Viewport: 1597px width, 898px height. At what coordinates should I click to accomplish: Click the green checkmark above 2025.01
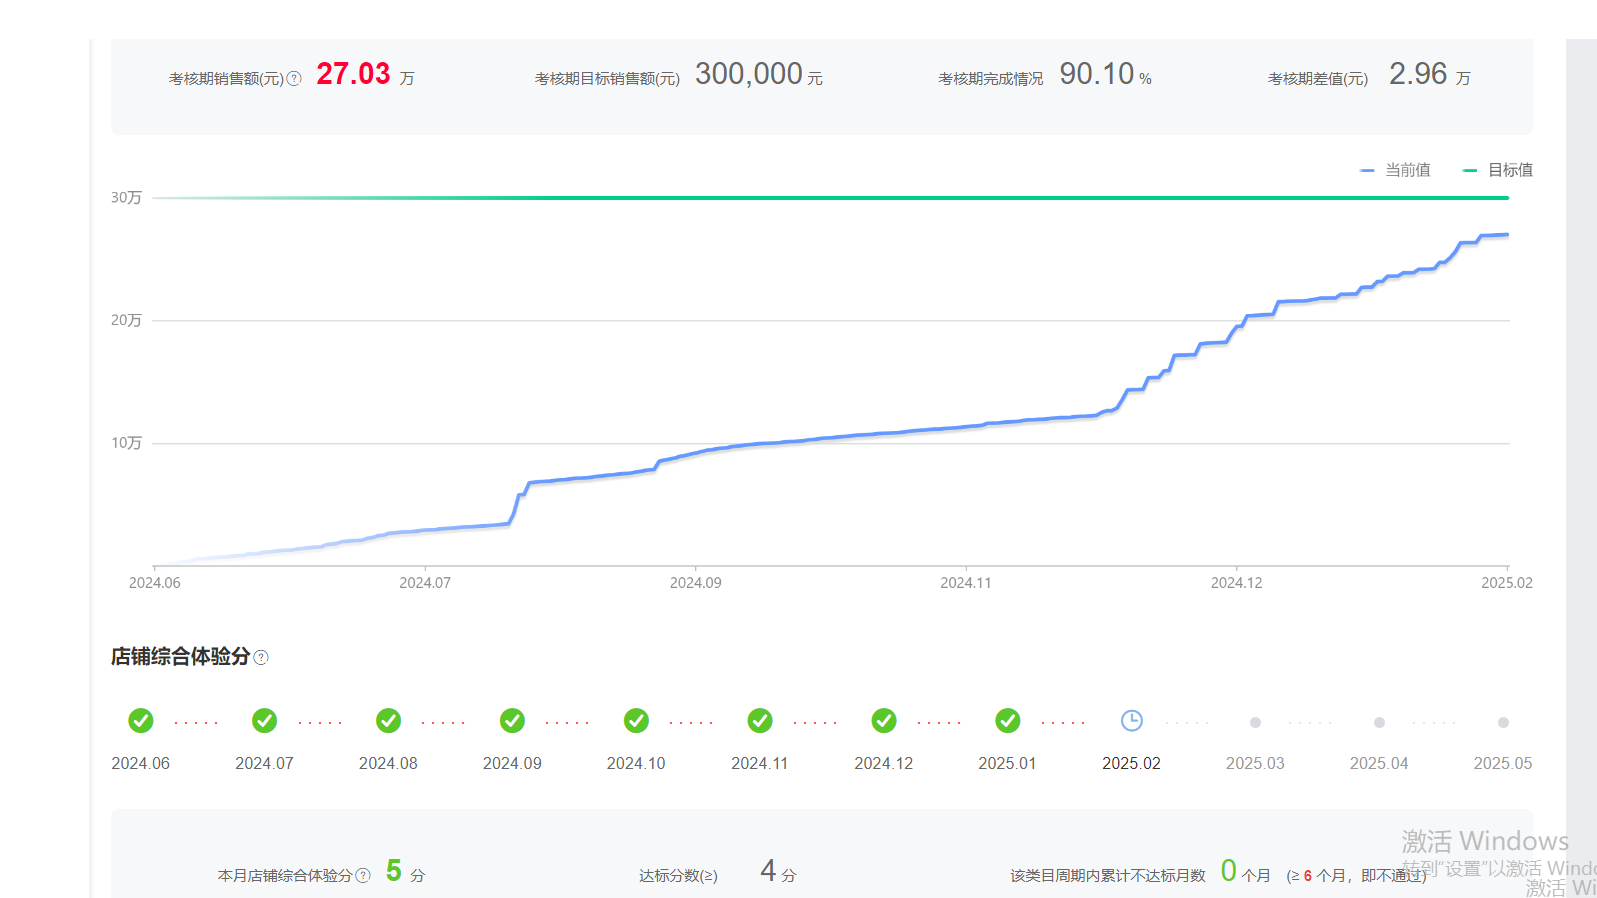[x=1007, y=721]
